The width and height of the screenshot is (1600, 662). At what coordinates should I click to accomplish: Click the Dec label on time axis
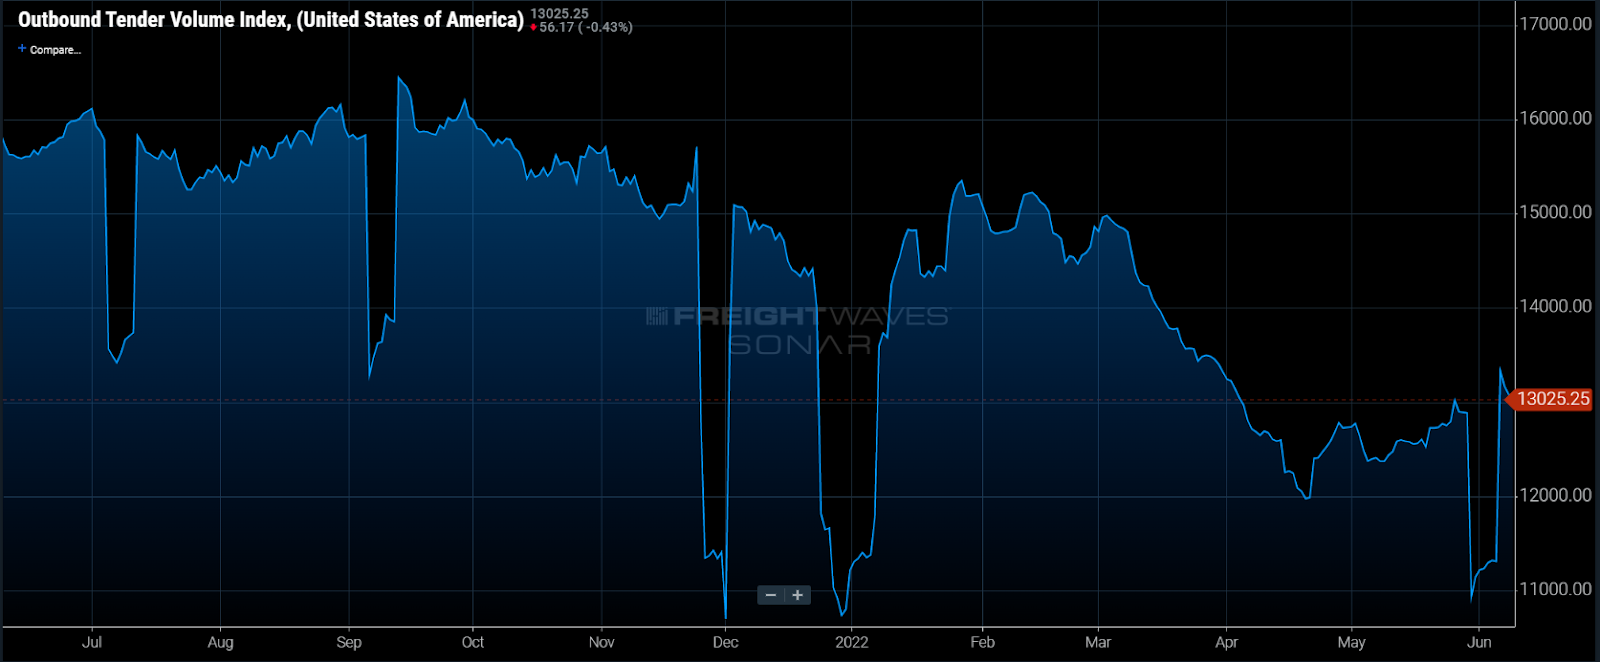[725, 642]
